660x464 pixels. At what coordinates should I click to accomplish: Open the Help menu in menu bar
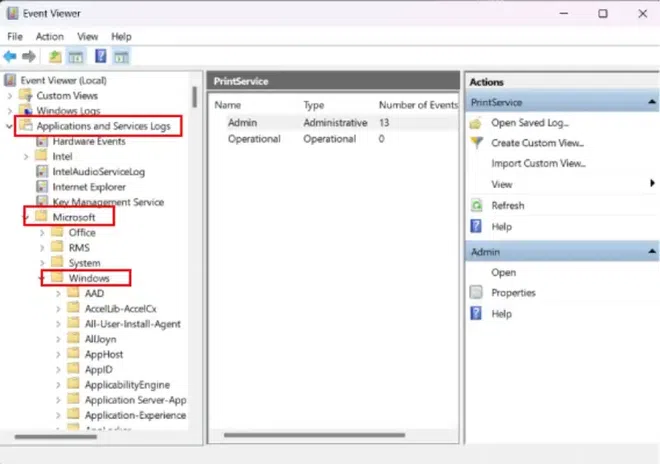tap(121, 37)
